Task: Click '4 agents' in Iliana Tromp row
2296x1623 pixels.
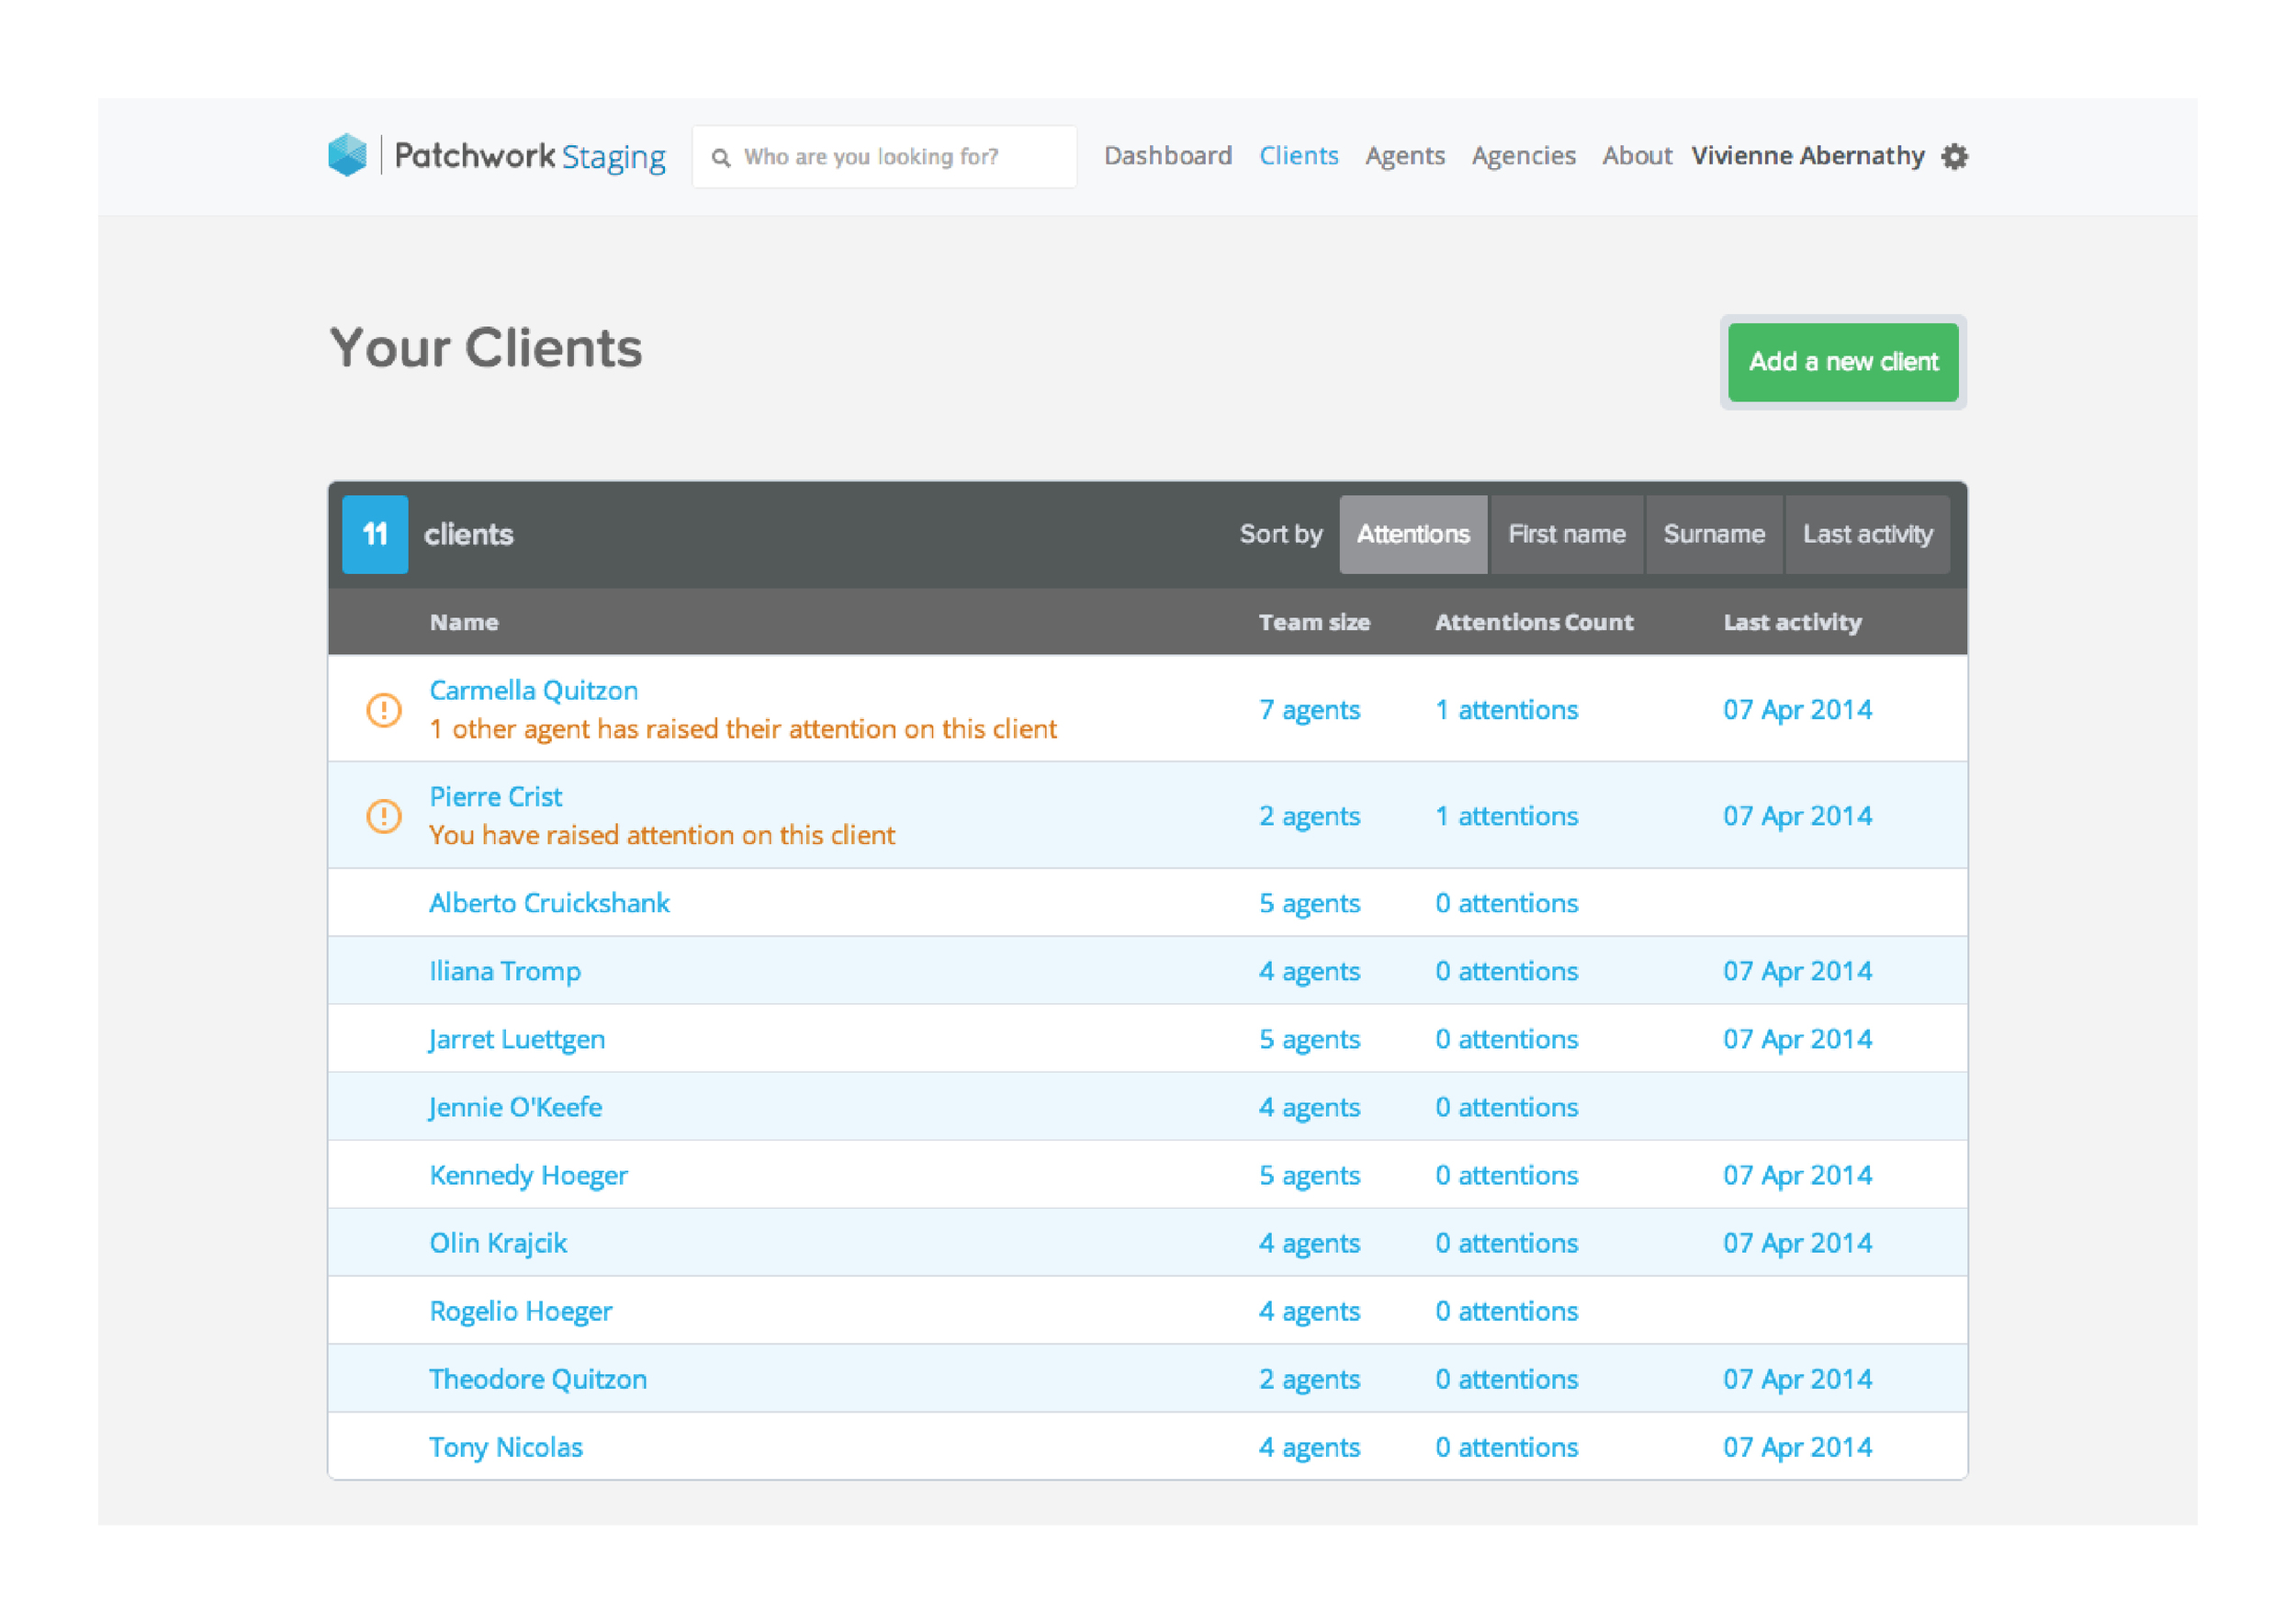Action: point(1309,971)
